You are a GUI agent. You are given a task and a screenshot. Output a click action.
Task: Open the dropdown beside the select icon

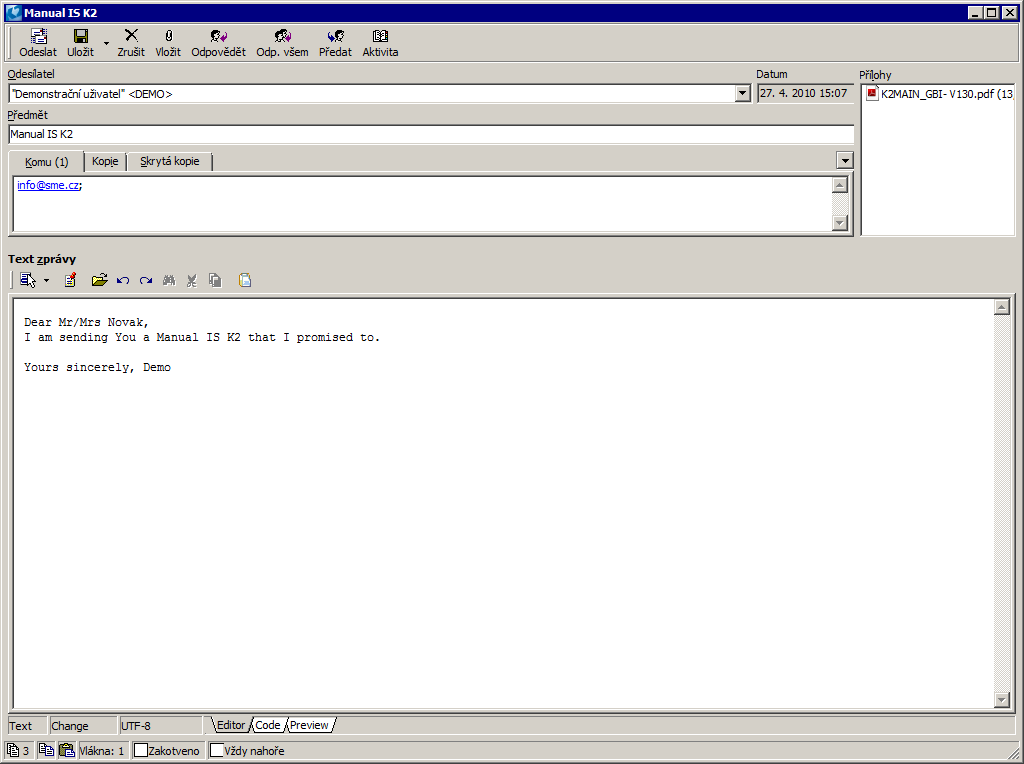pyautogui.click(x=46, y=281)
